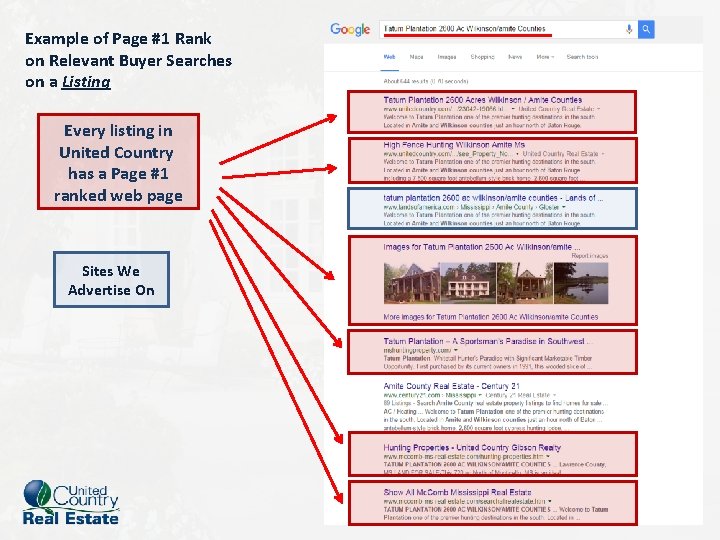Open 'Images for Tatum Plantation' heading link
Screen dimensions: 720x540
pyautogui.click(x=482, y=247)
